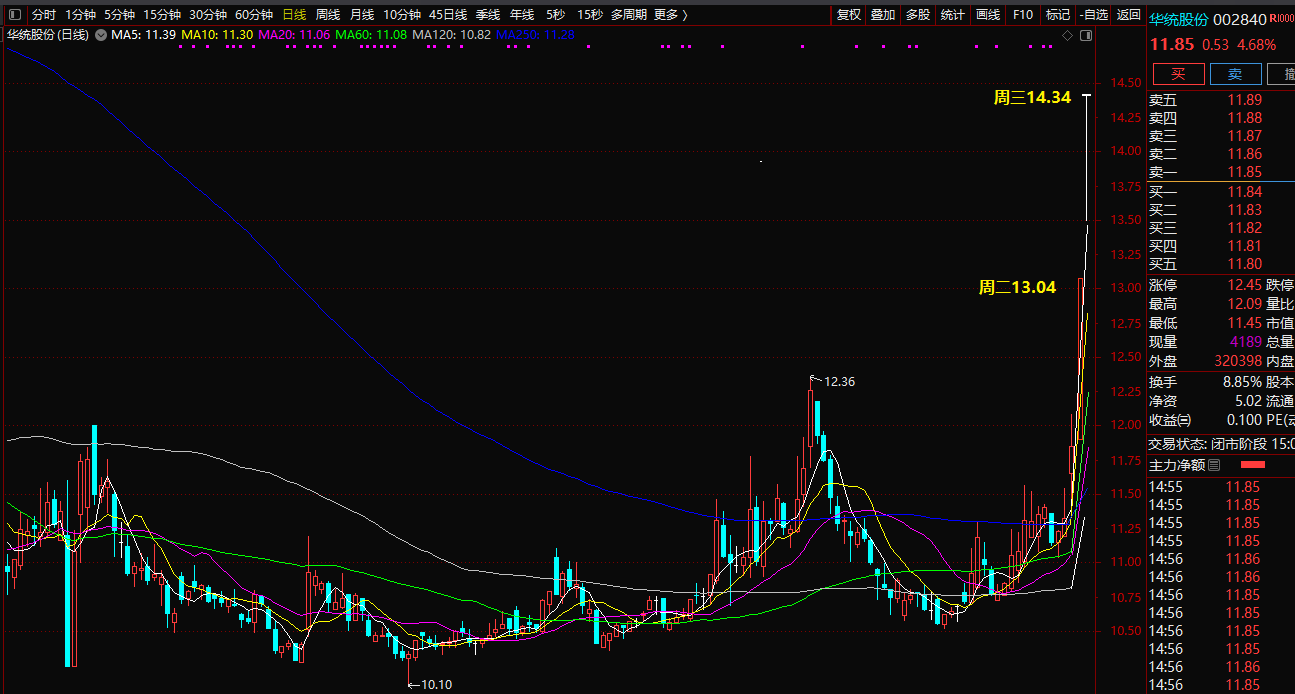This screenshot has width=1295, height=694.
Task: Select the 5秒 period
Action: [x=555, y=15]
